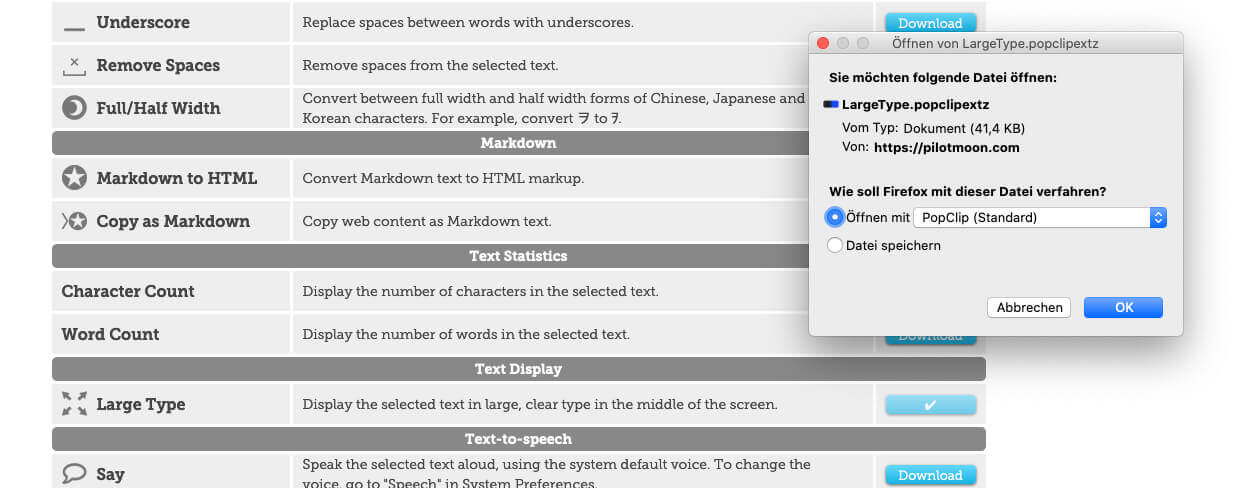
Task: Click 'Remove spaces from the selected text' description
Action: pos(430,65)
